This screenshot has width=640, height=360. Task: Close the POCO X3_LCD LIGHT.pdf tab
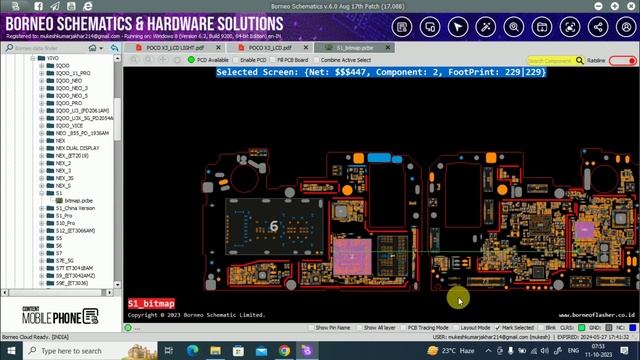pyautogui.click(x=218, y=48)
